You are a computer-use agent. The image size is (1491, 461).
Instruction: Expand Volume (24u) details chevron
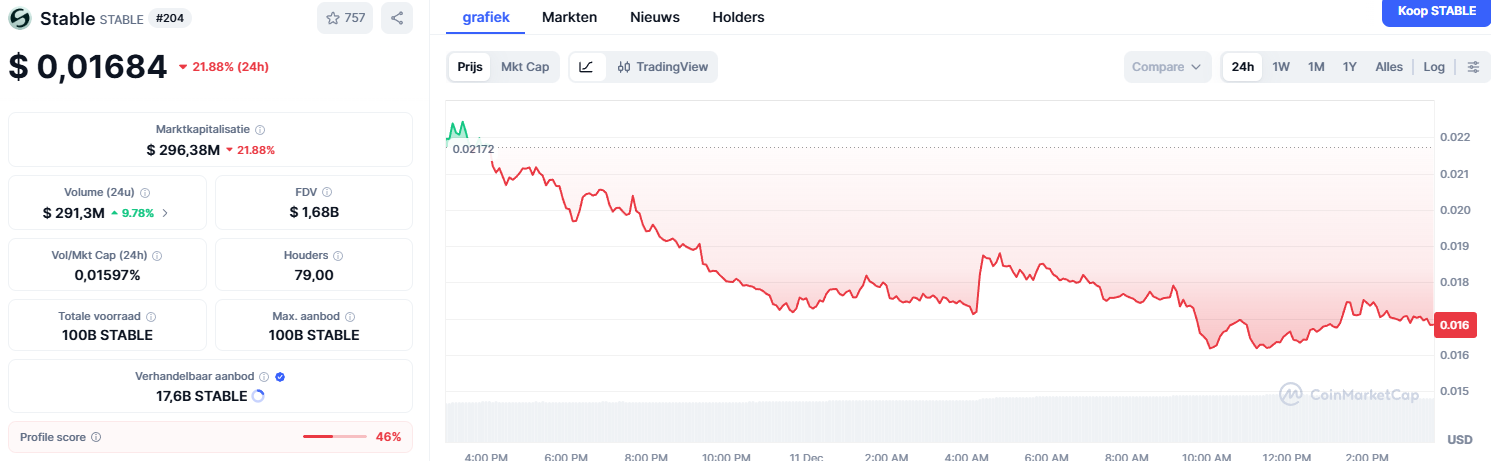pyautogui.click(x=165, y=213)
